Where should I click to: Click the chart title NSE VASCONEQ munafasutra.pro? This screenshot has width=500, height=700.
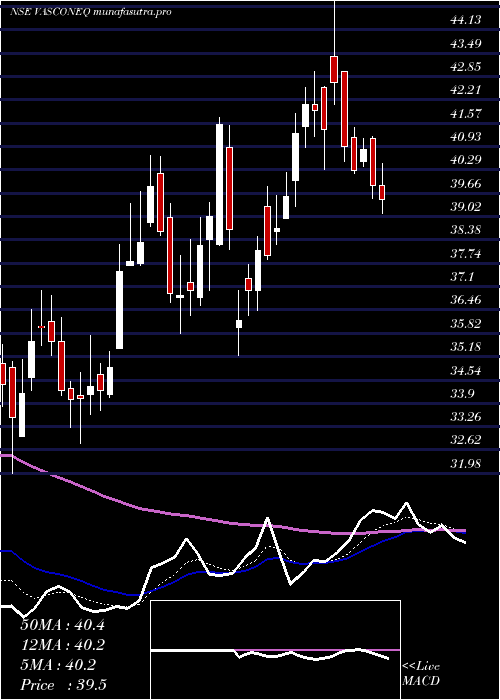[91, 12]
